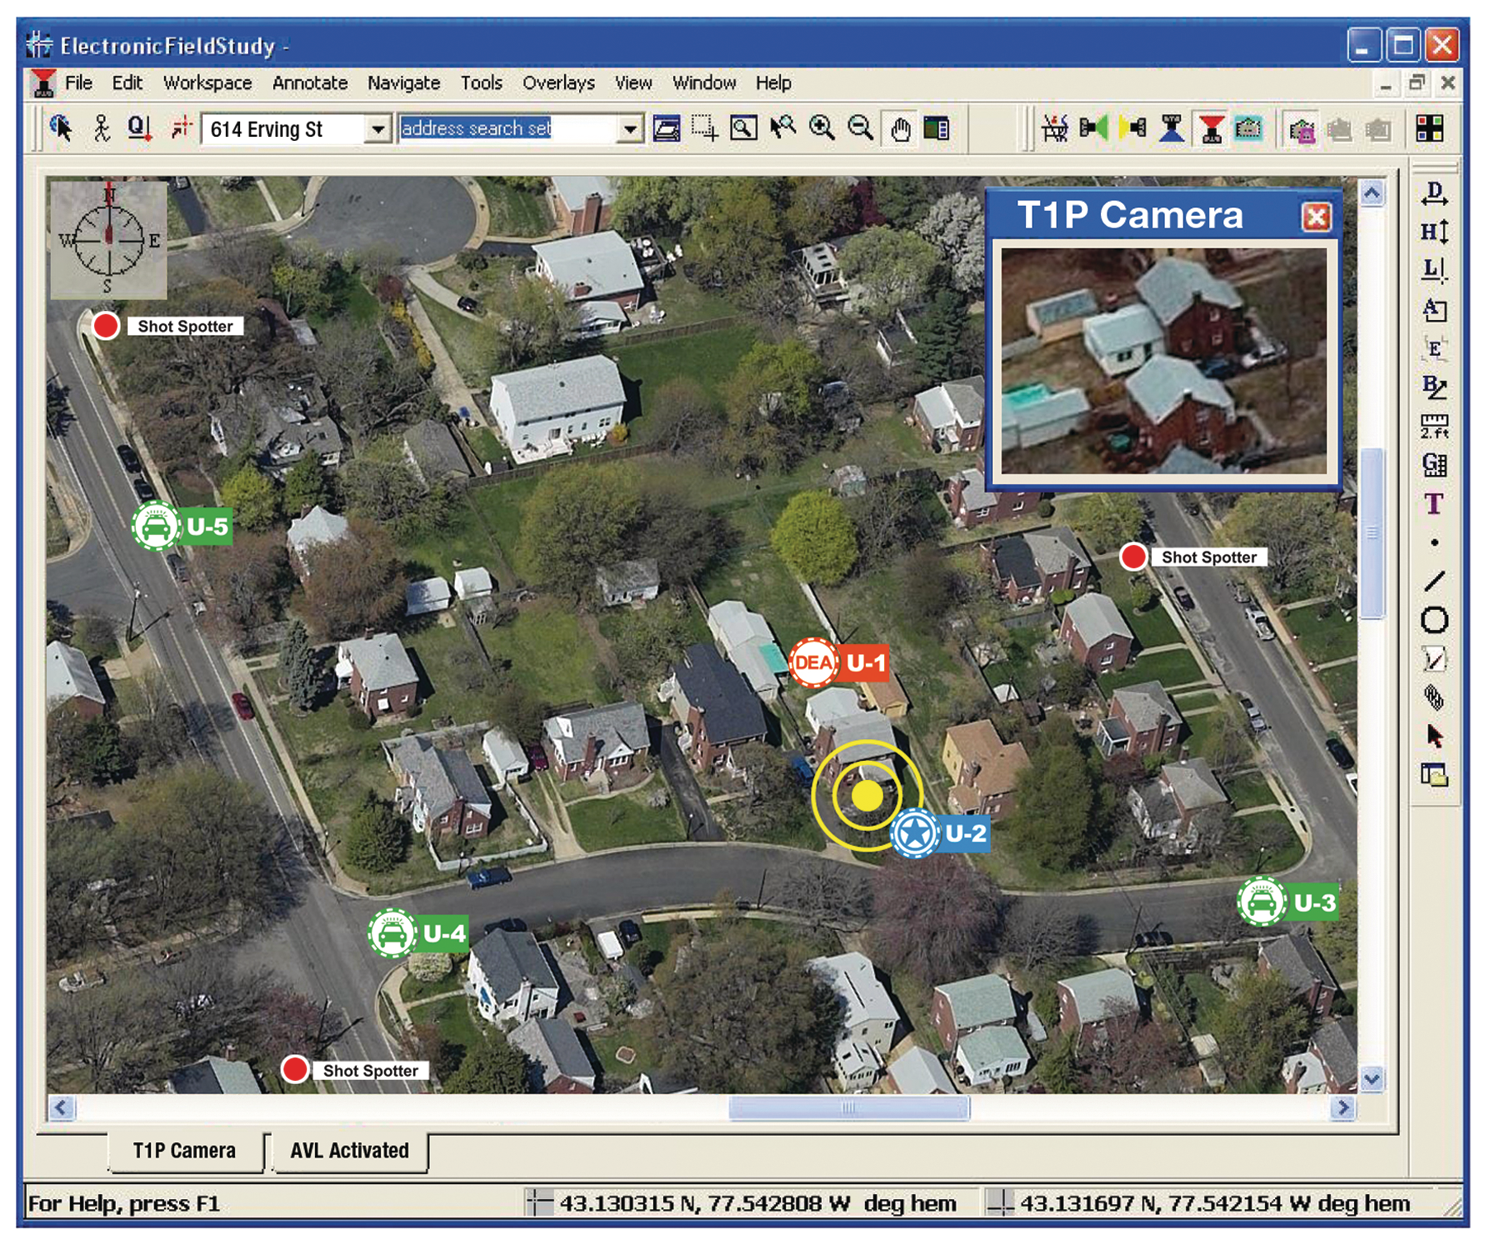Toggle the AVL Activated status button
The height and width of the screenshot is (1250, 1500).
(349, 1151)
